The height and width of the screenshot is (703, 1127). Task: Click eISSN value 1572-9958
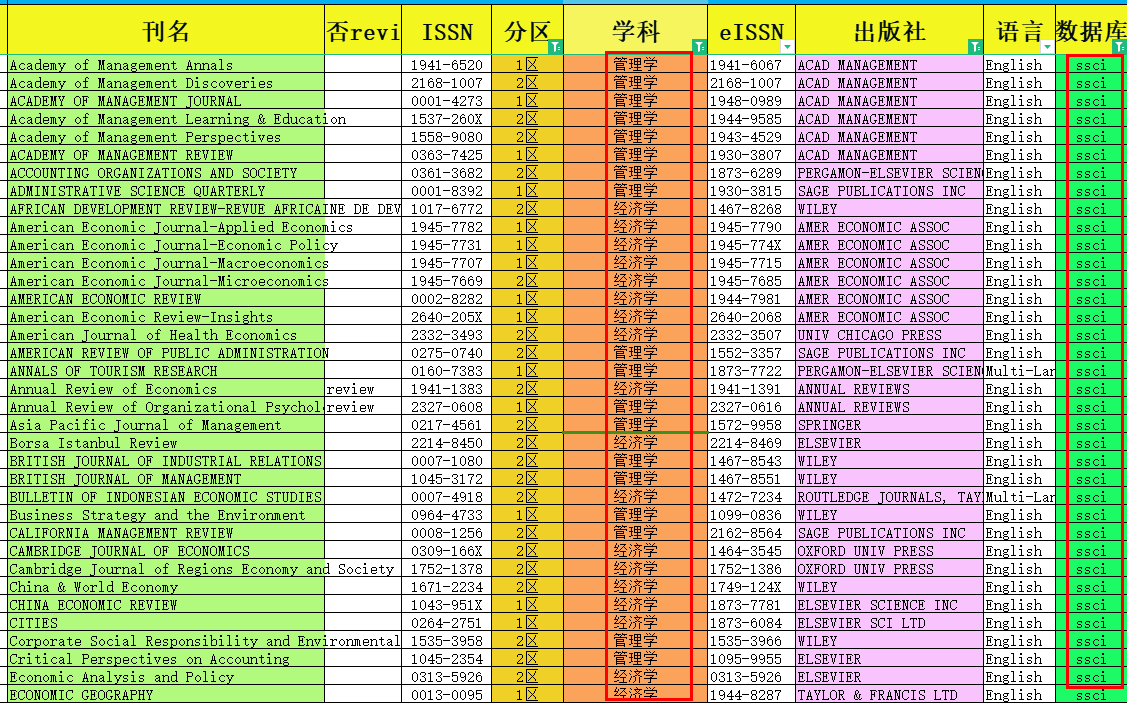click(x=745, y=425)
